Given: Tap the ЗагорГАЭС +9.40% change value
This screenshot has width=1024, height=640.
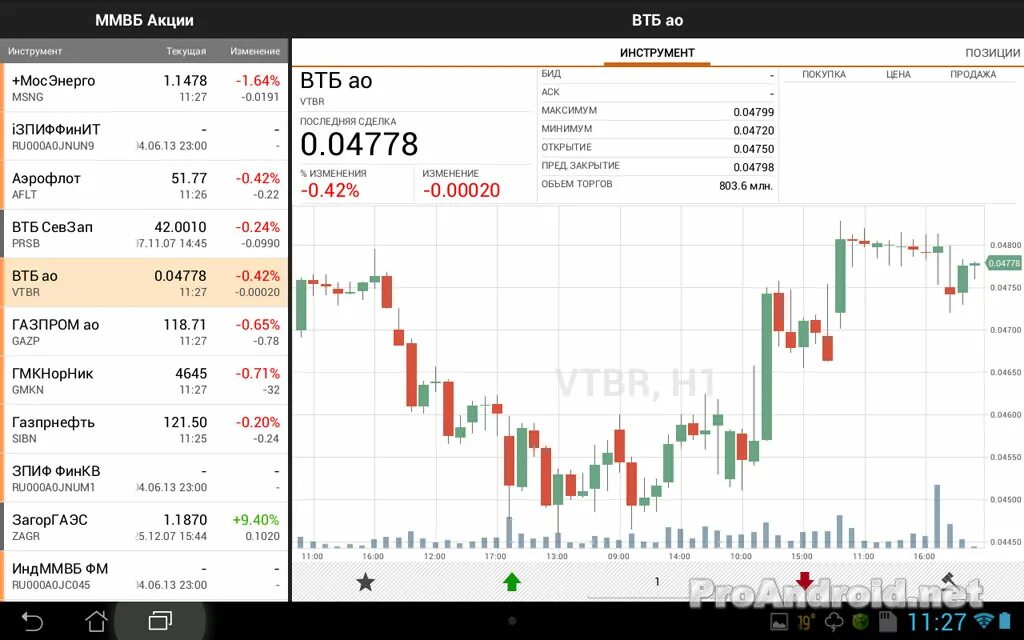Looking at the screenshot, I should pyautogui.click(x=255, y=520).
